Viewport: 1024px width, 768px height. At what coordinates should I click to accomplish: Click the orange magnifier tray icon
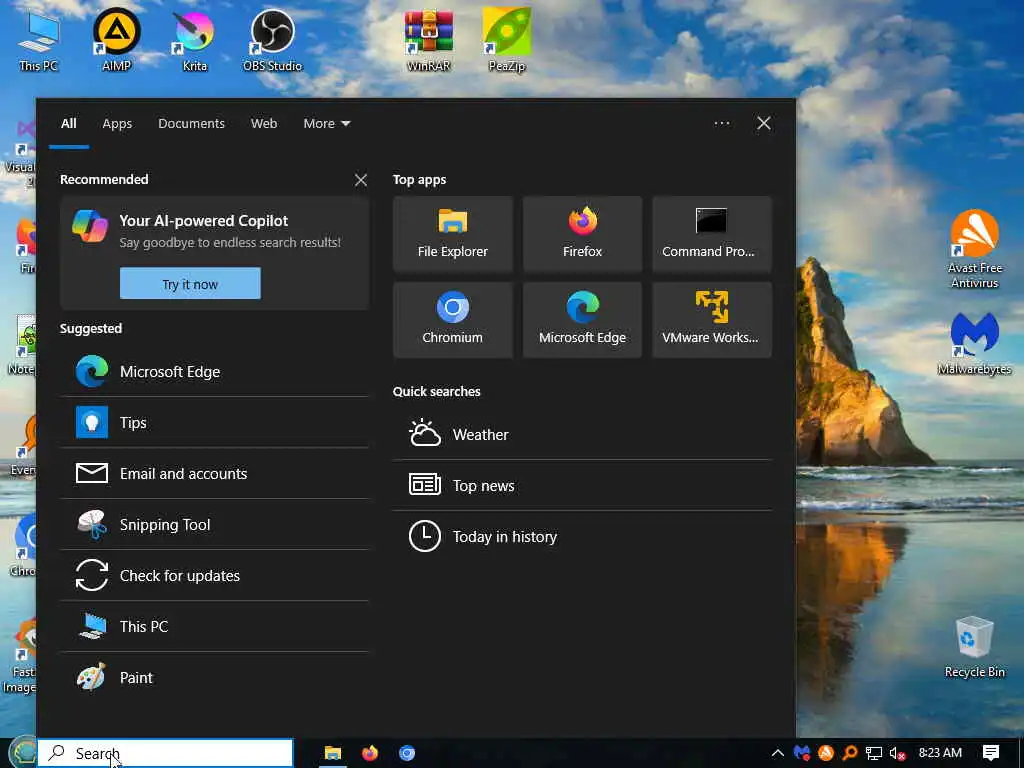[x=850, y=753]
